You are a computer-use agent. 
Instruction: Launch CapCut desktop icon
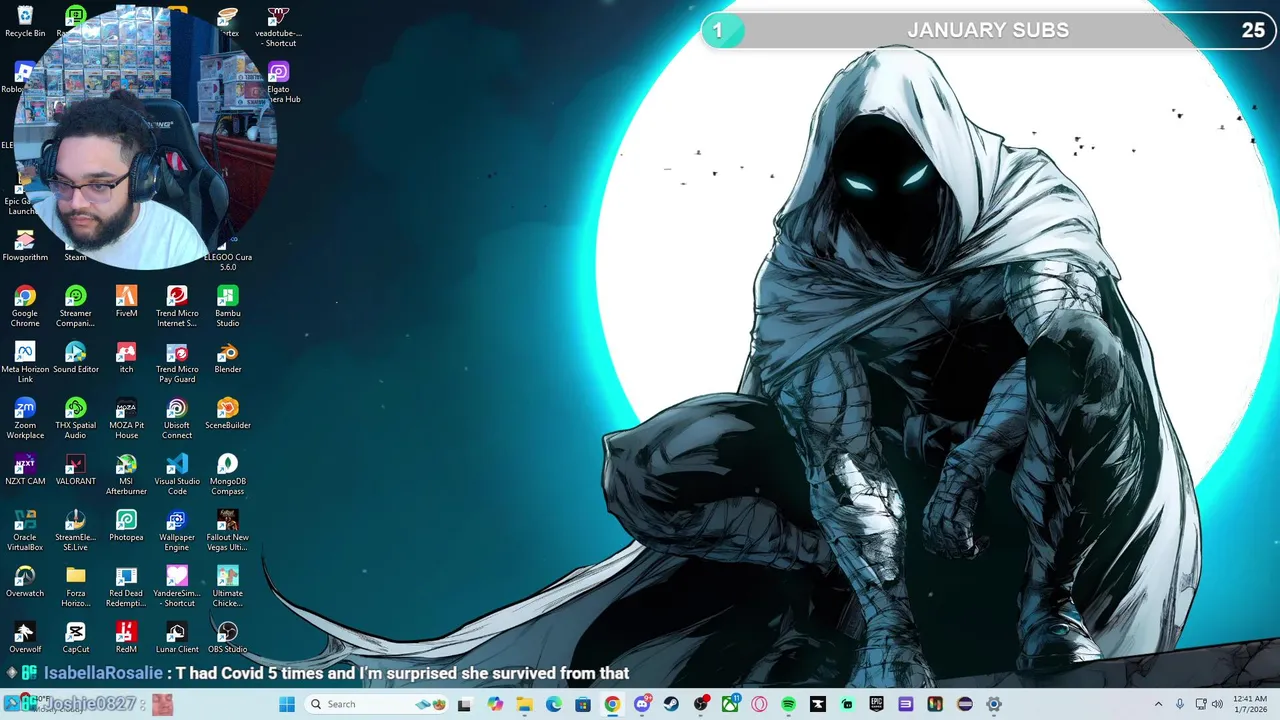pyautogui.click(x=75, y=637)
